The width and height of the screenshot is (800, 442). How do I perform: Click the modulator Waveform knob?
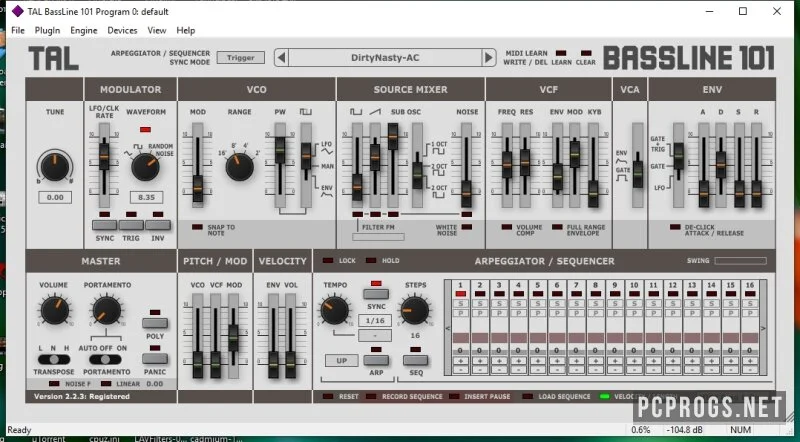click(x=145, y=166)
